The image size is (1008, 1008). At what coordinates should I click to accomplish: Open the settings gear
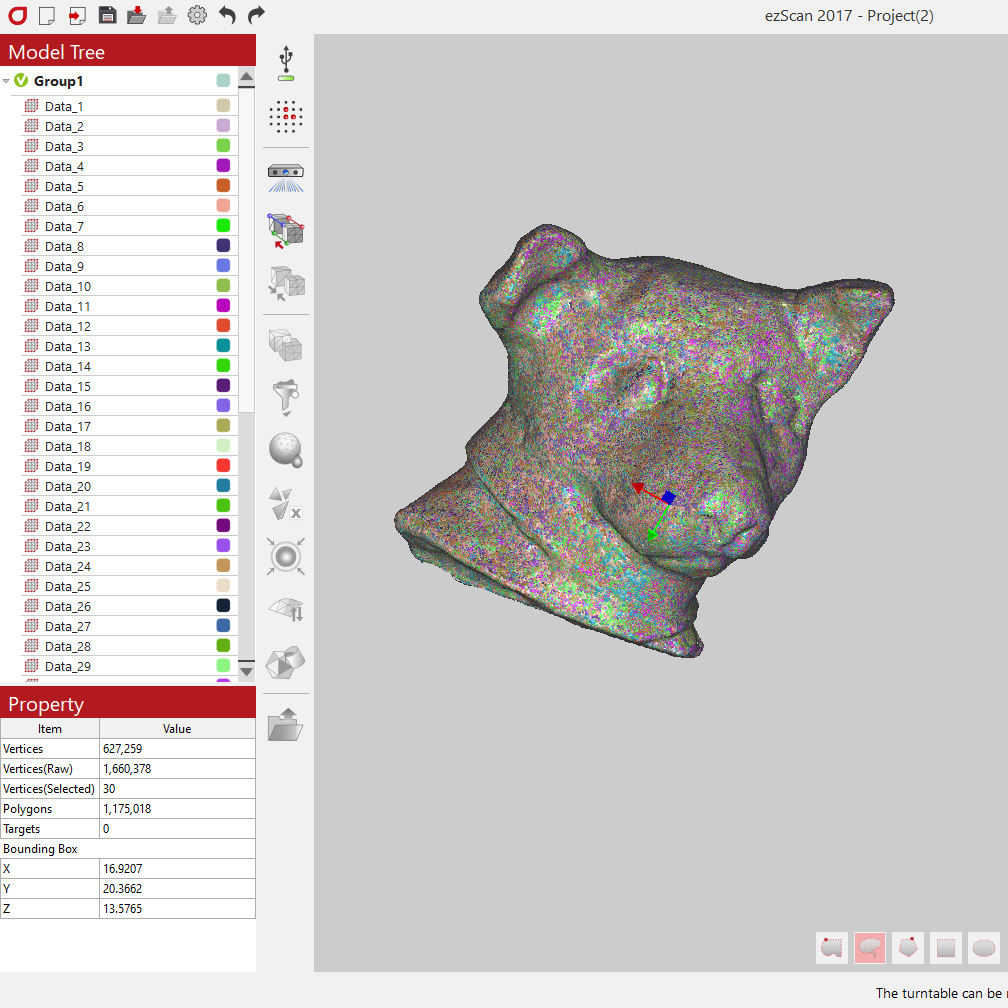[197, 15]
